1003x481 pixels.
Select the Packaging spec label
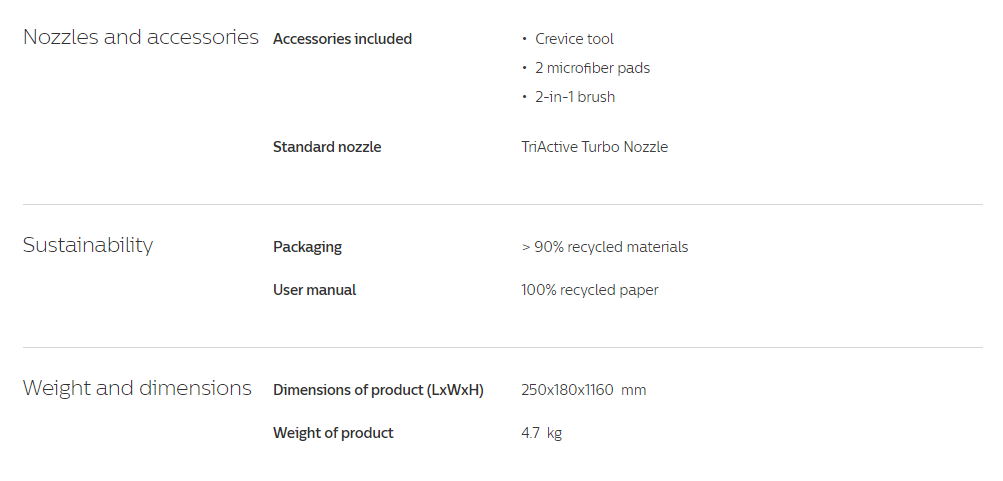click(x=307, y=247)
